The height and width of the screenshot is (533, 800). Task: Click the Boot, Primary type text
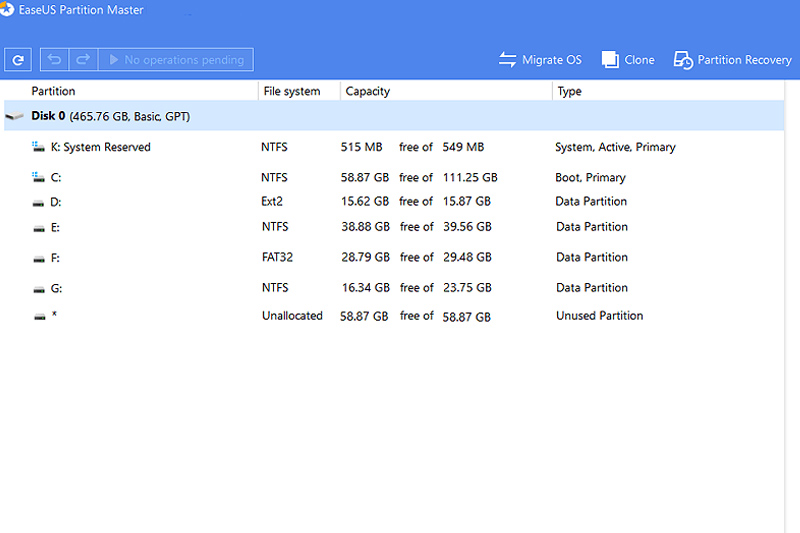590,177
